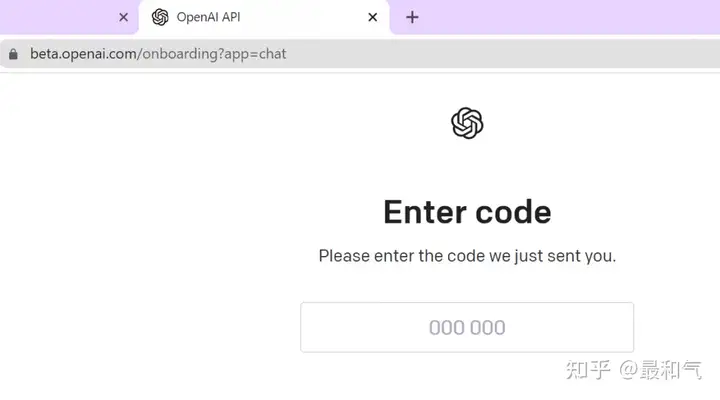
Task: Click the word 'code' in the heading
Action: click(x=513, y=212)
